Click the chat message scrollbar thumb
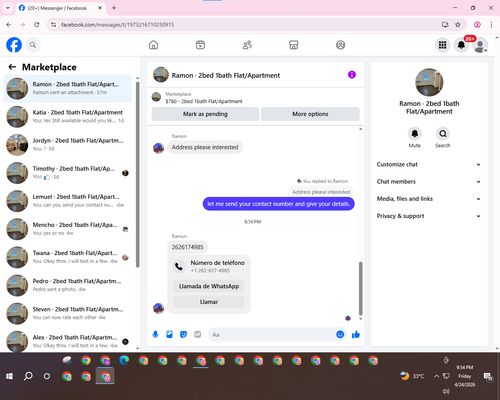 pos(360,288)
